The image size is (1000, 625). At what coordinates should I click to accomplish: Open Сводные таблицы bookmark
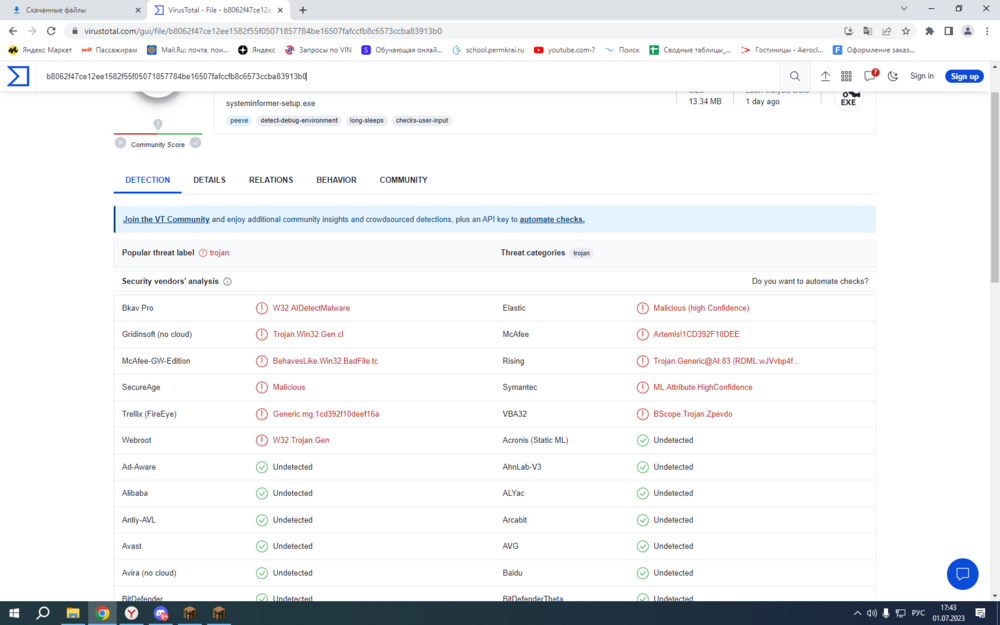690,50
